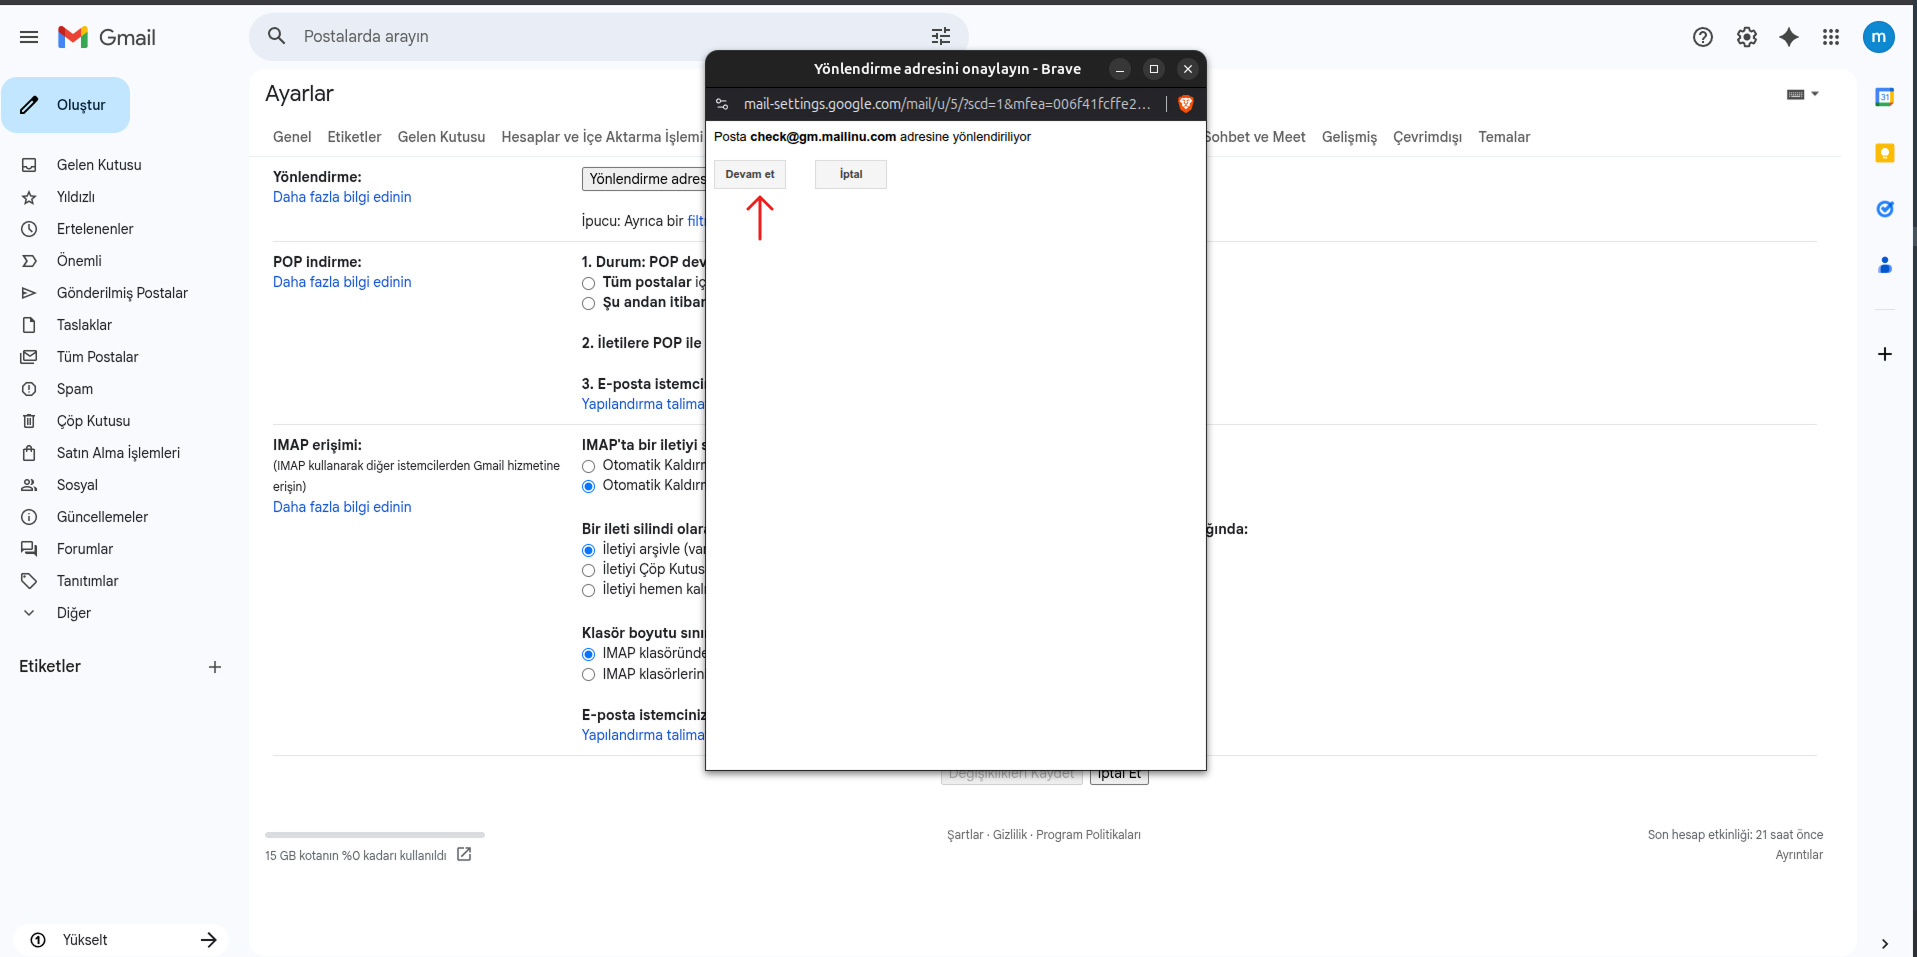Open the Tanıtımlar category
This screenshot has width=1917, height=957.
coord(87,581)
